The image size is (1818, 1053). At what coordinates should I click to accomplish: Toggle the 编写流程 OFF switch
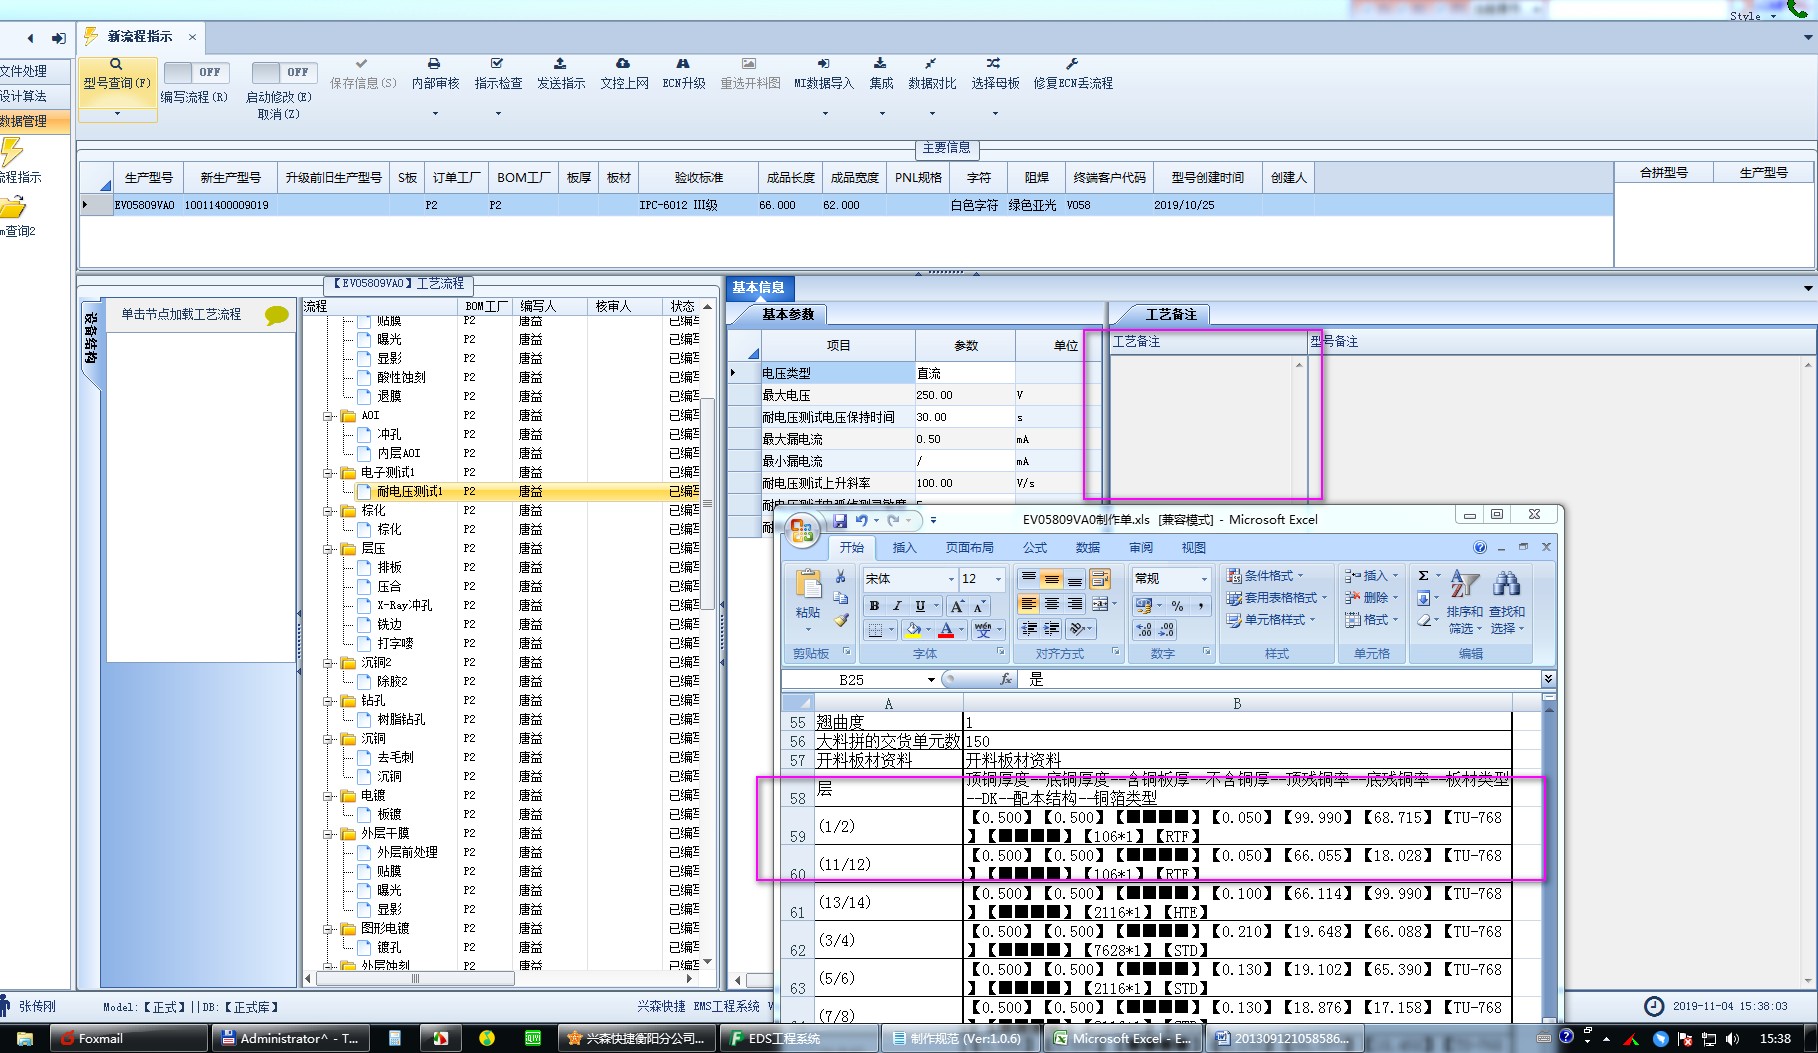(196, 73)
